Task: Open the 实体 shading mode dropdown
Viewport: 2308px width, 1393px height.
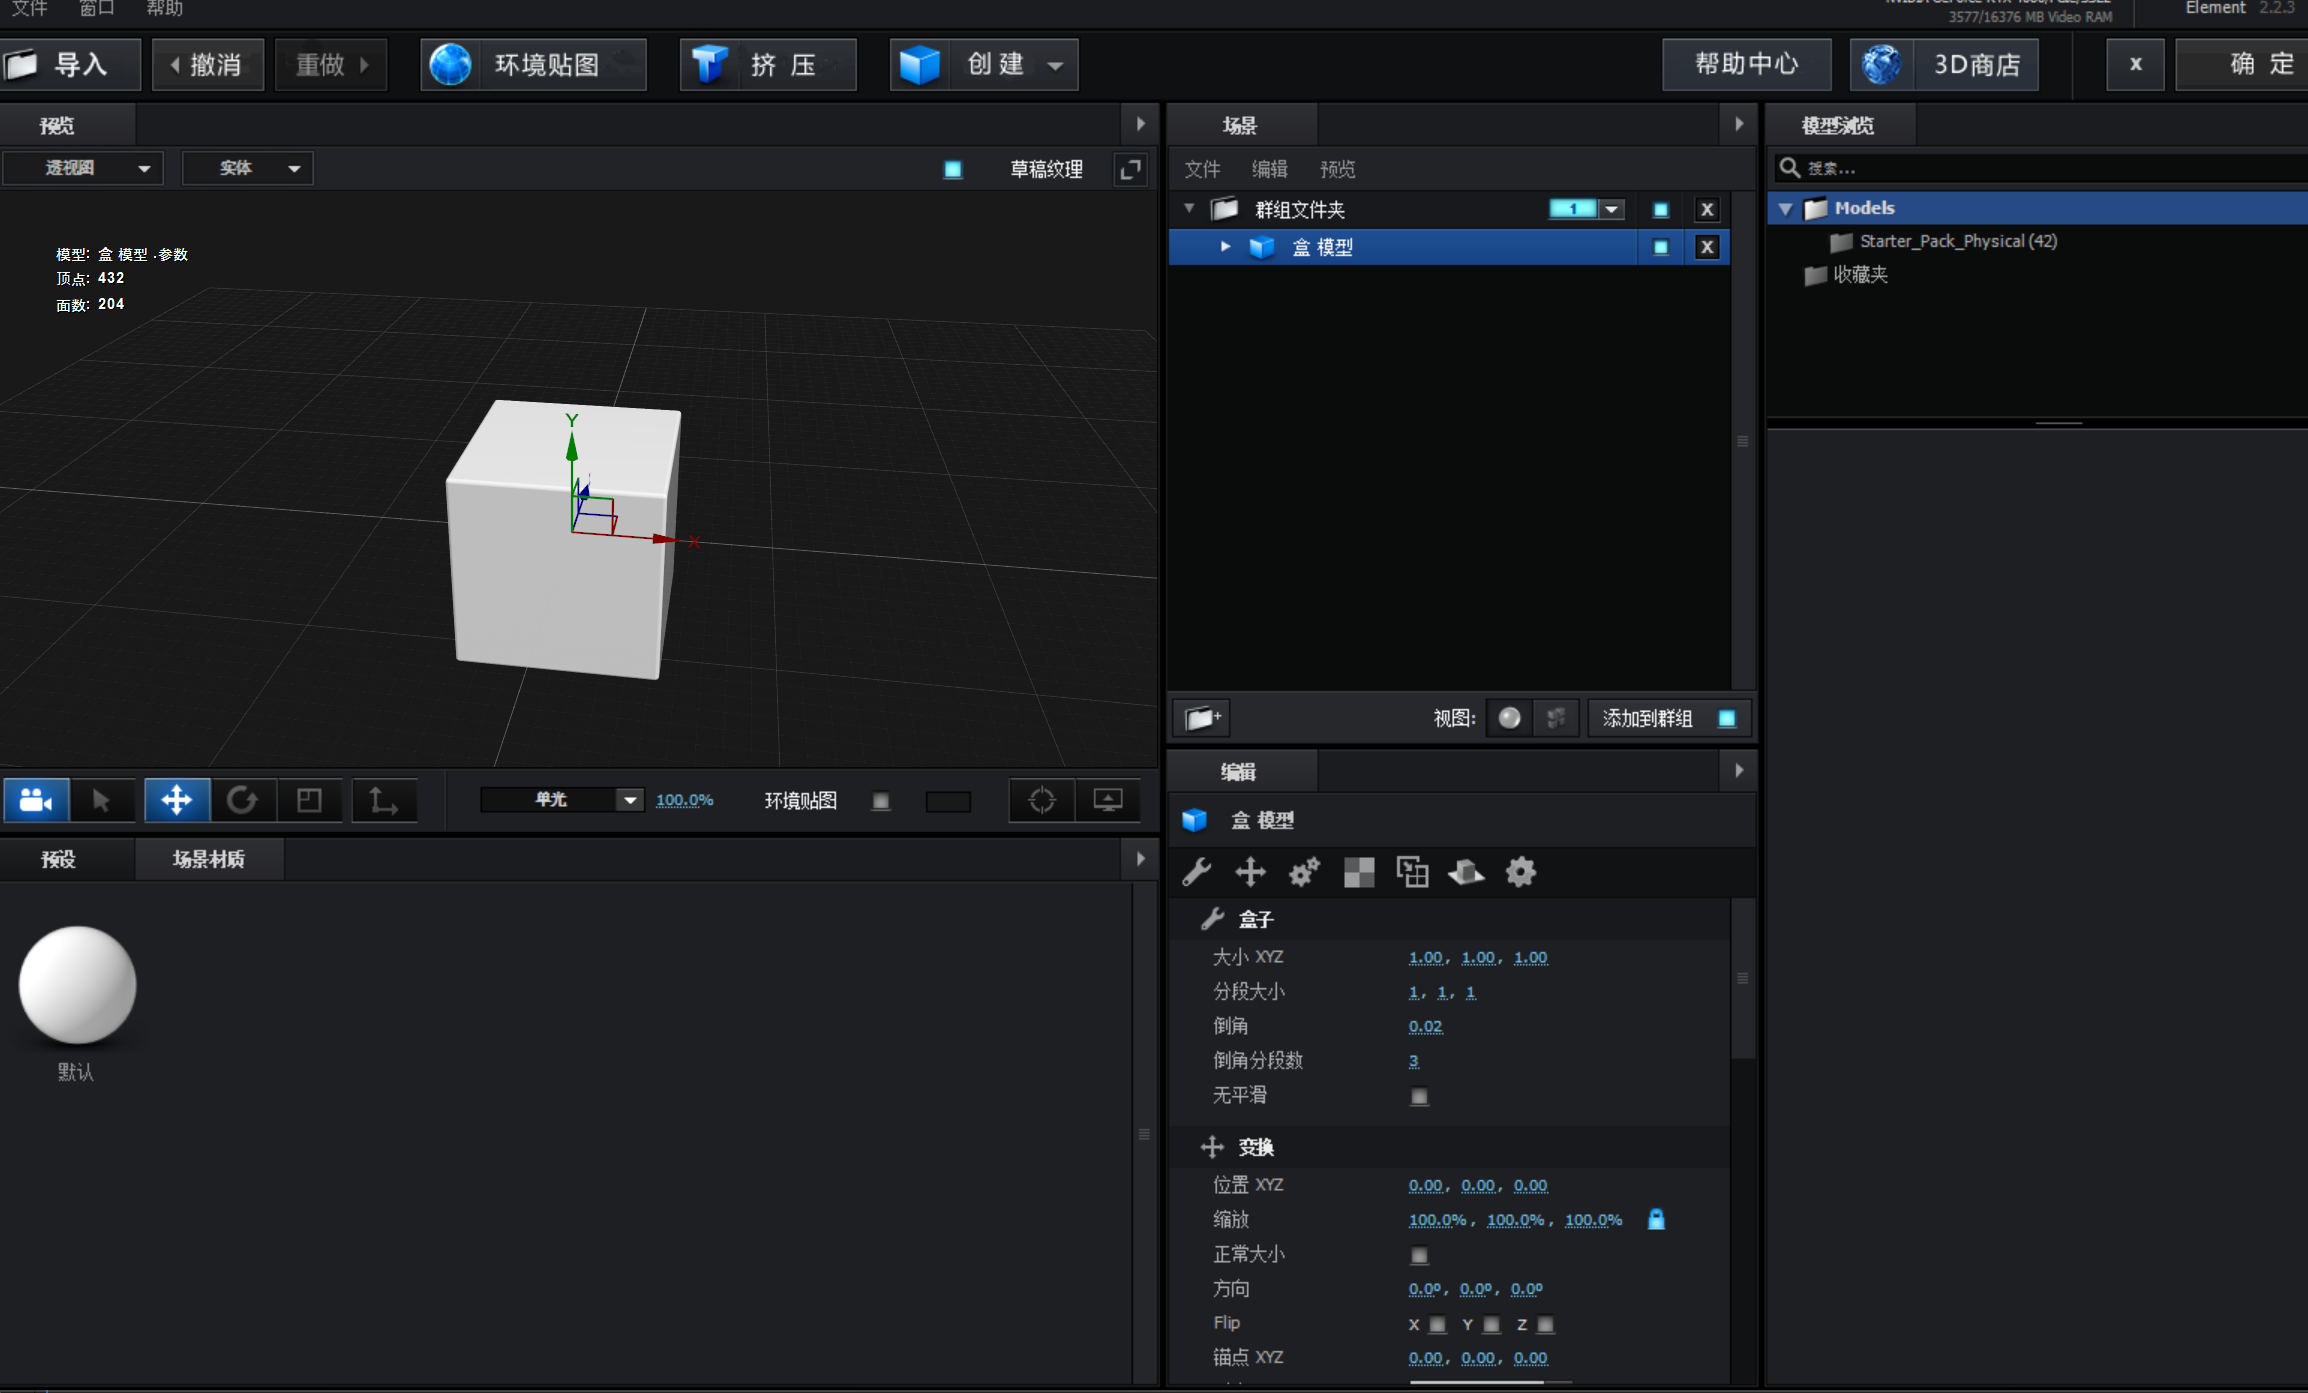Action: click(x=248, y=168)
